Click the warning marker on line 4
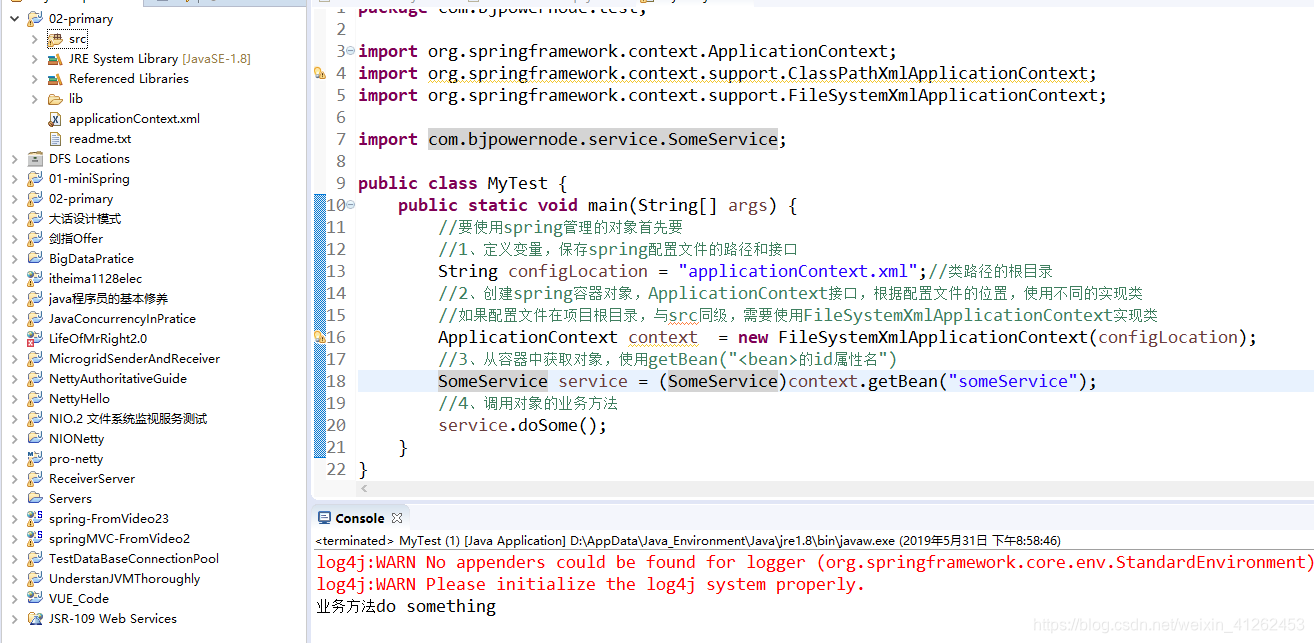 tap(320, 74)
